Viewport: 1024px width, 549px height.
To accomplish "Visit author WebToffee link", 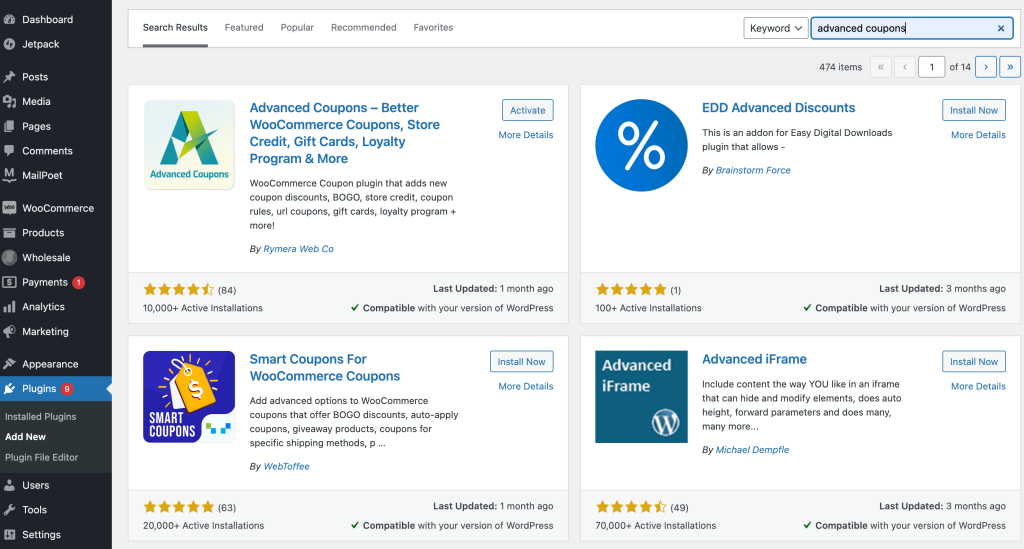I will [x=287, y=466].
